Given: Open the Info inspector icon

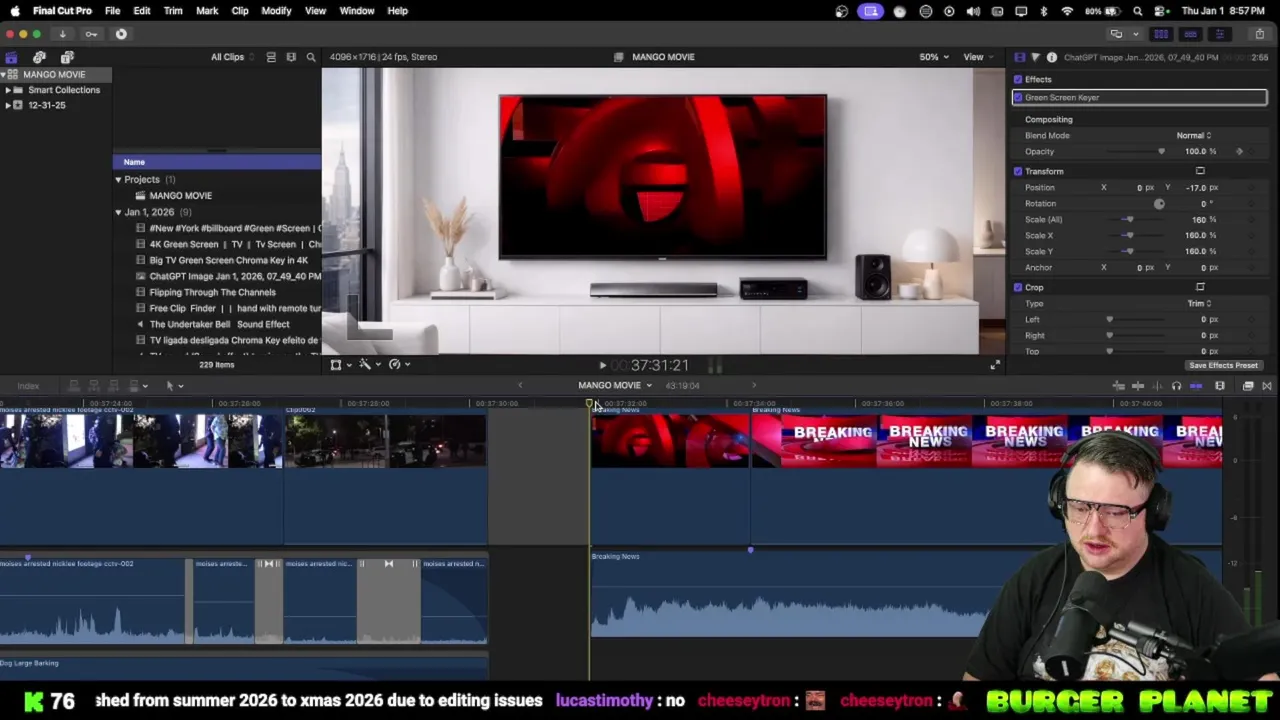Looking at the screenshot, I should tap(1051, 57).
